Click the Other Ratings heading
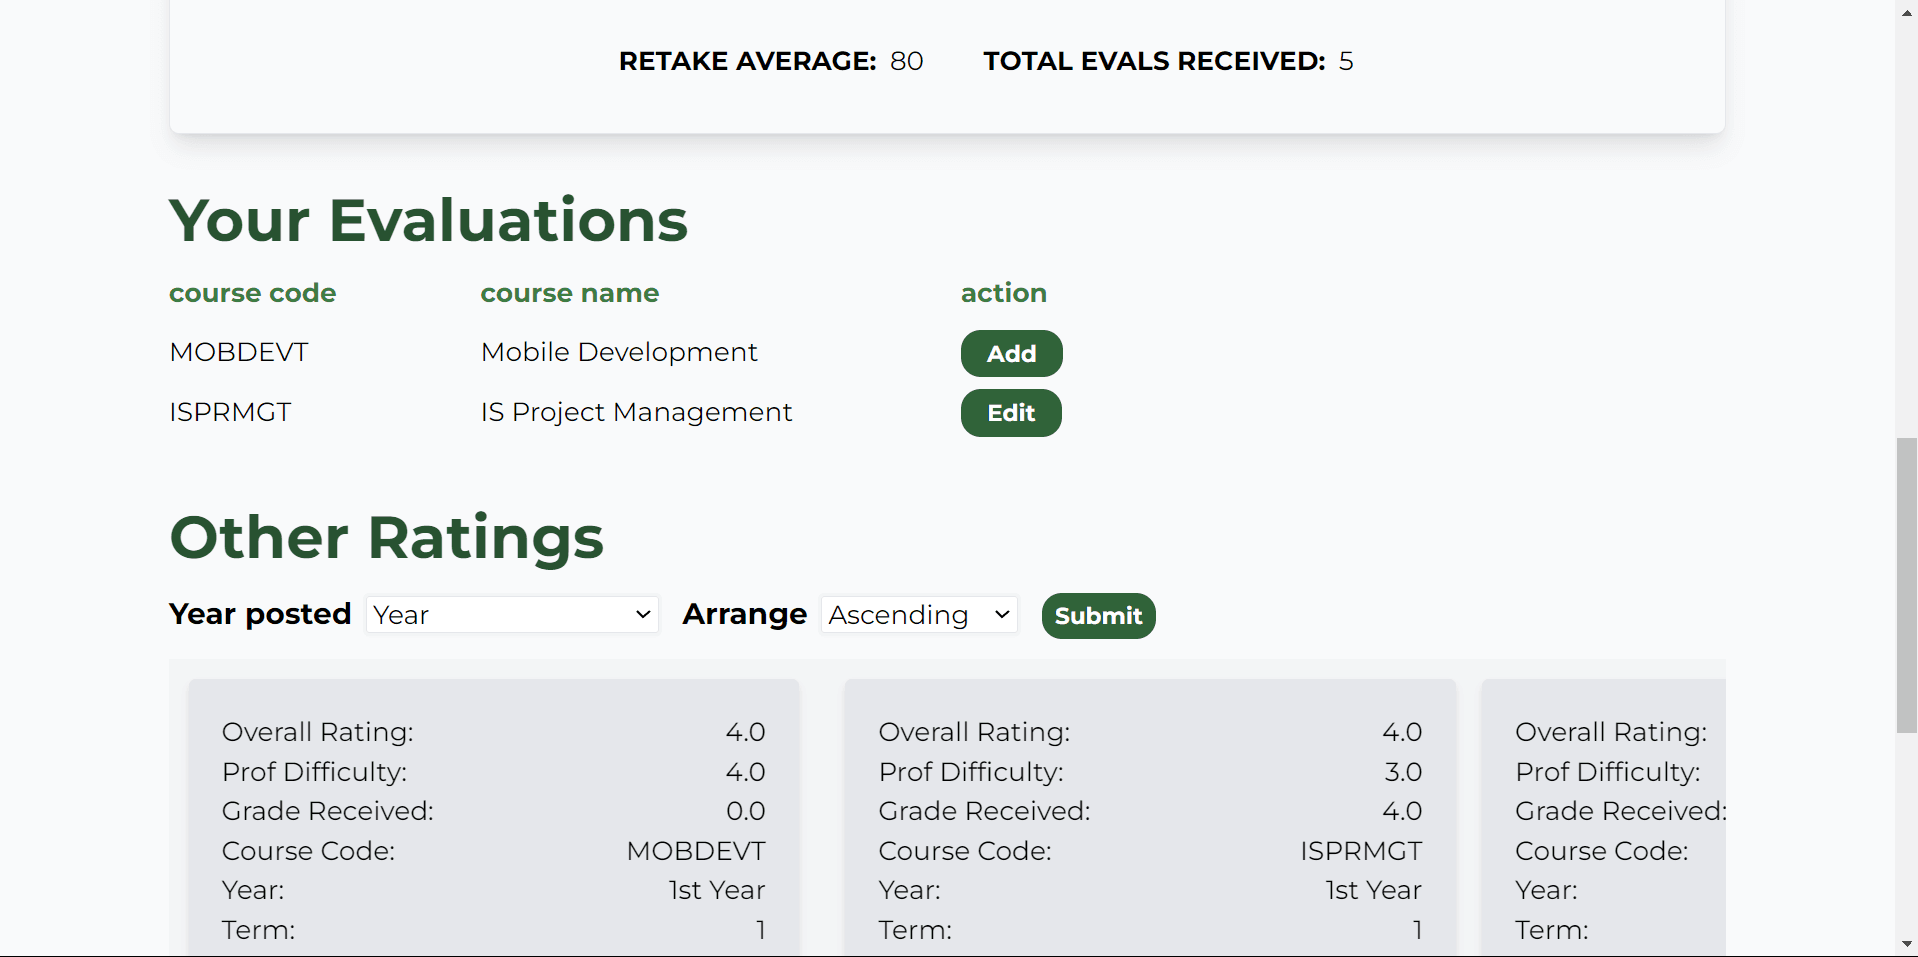 point(386,537)
